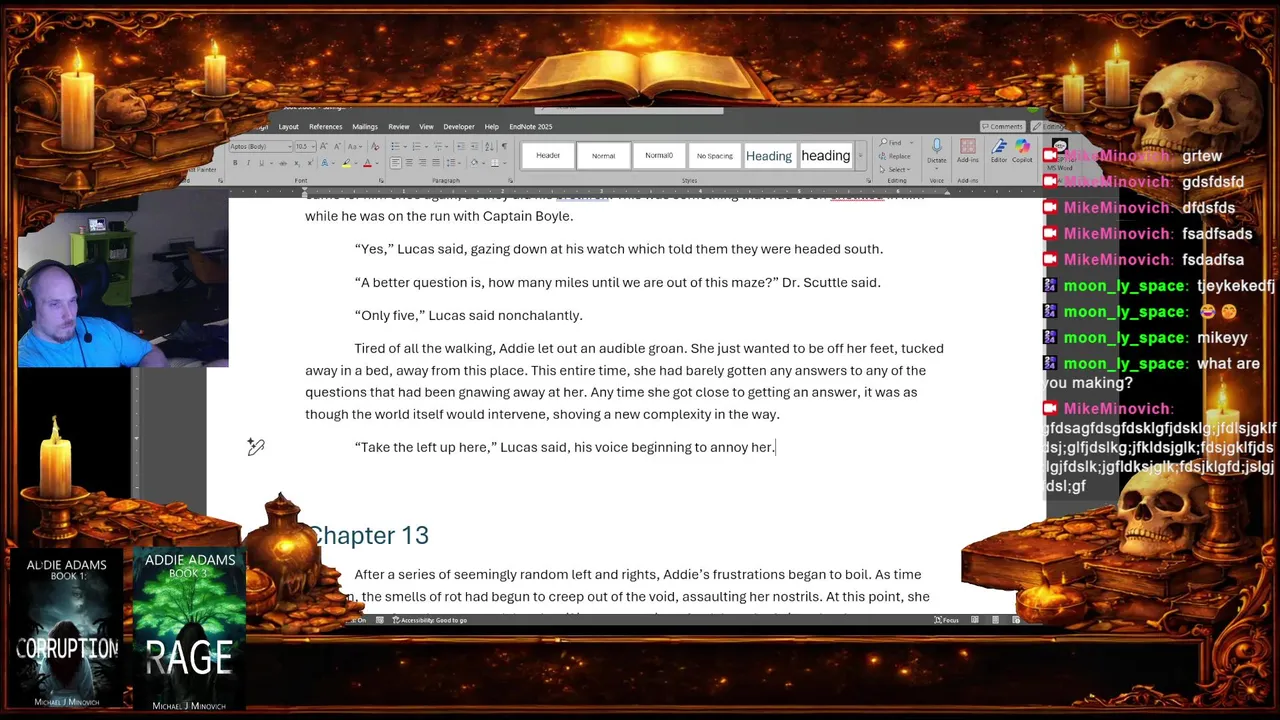Image resolution: width=1280 pixels, height=720 pixels.
Task: Toggle Underline formatting
Action: (261, 163)
